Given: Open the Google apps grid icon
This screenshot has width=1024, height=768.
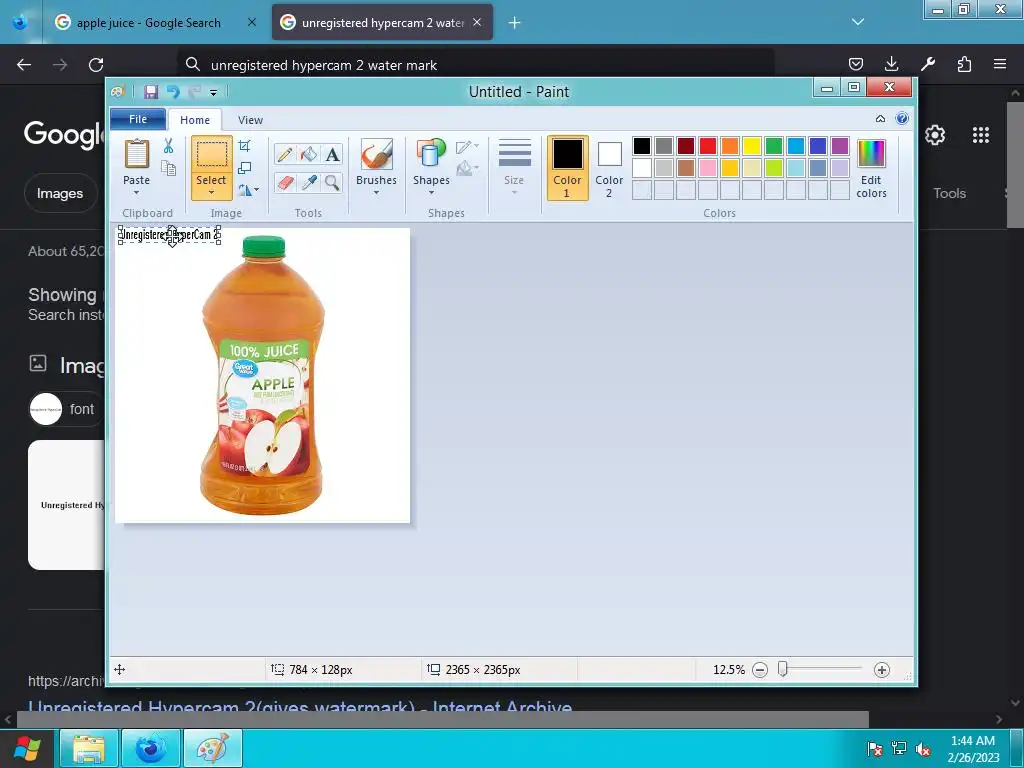Looking at the screenshot, I should (x=980, y=135).
